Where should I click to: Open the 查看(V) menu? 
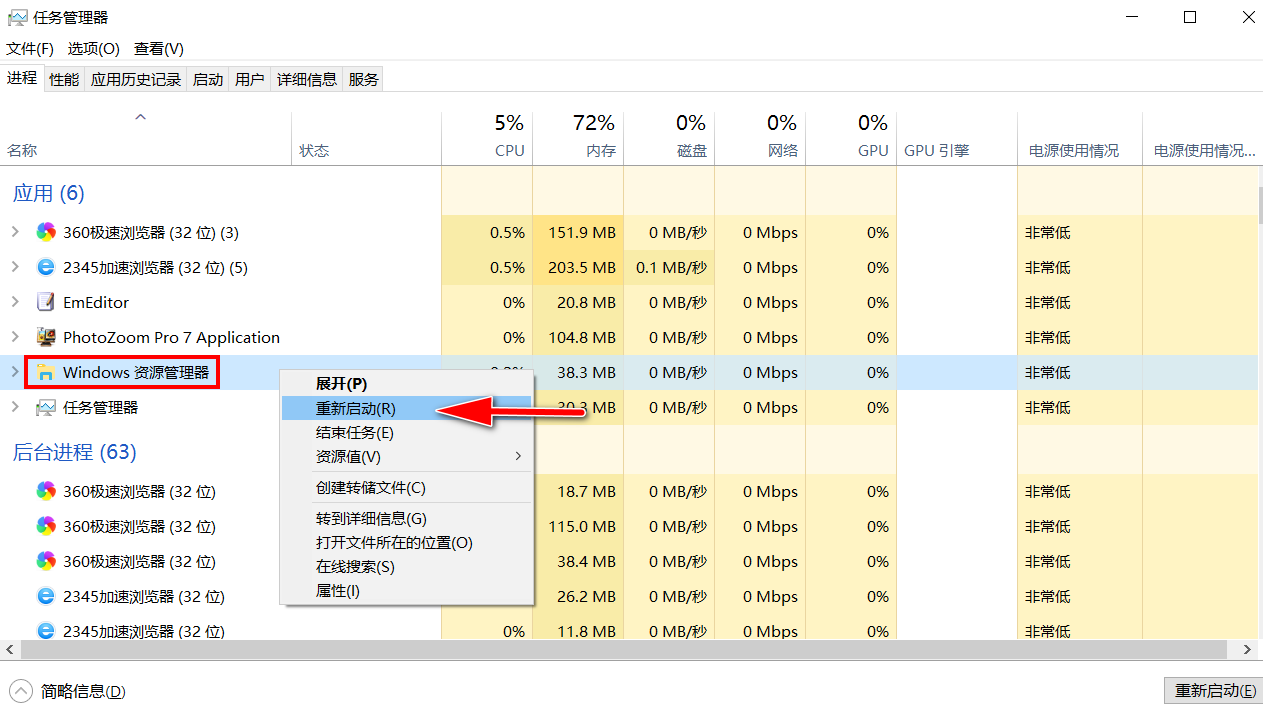159,48
